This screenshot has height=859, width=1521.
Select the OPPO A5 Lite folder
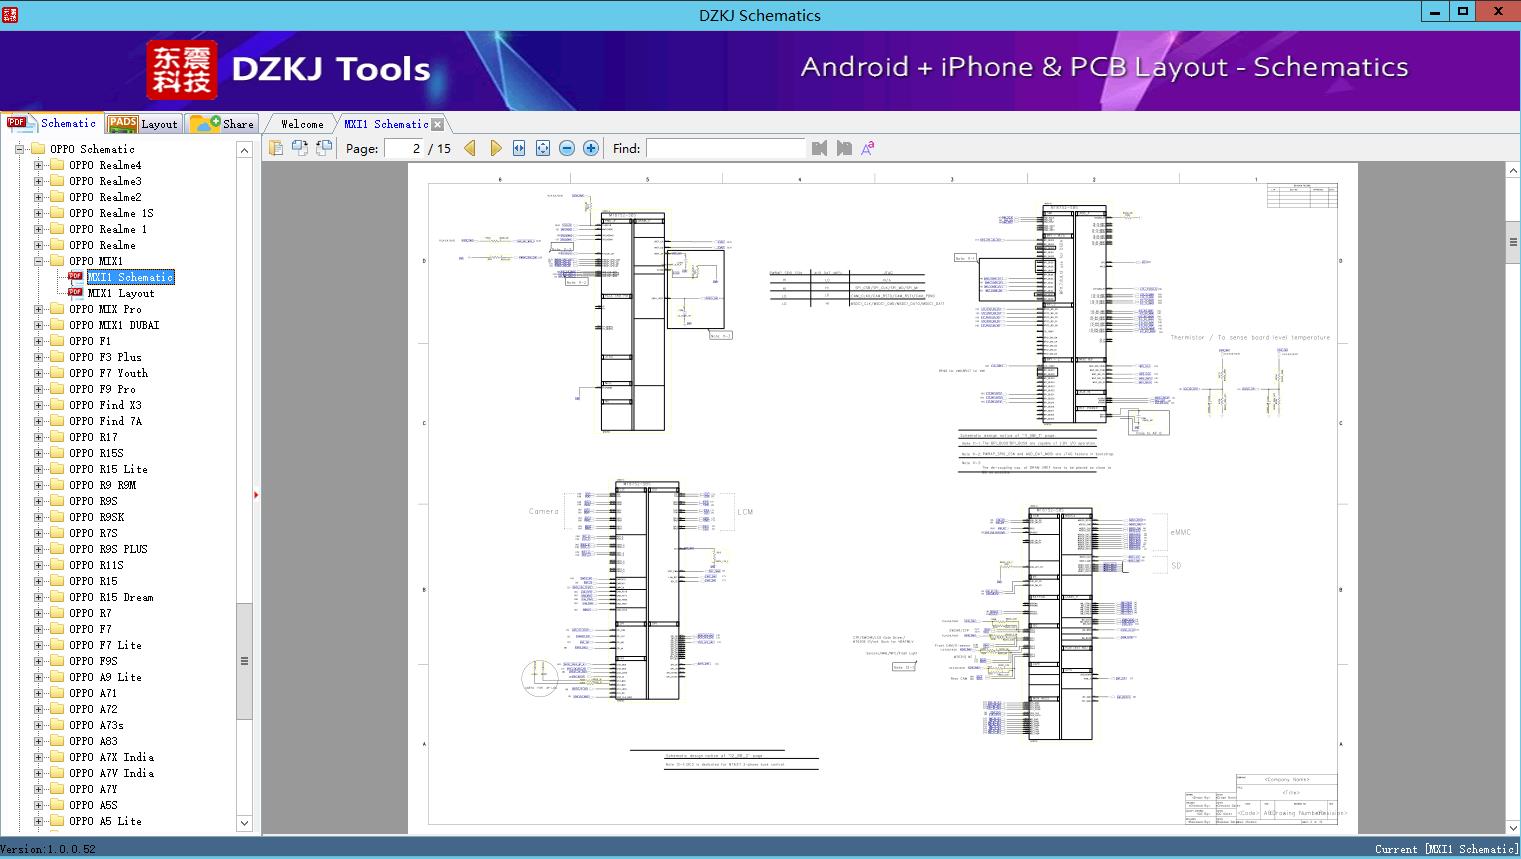coord(105,821)
